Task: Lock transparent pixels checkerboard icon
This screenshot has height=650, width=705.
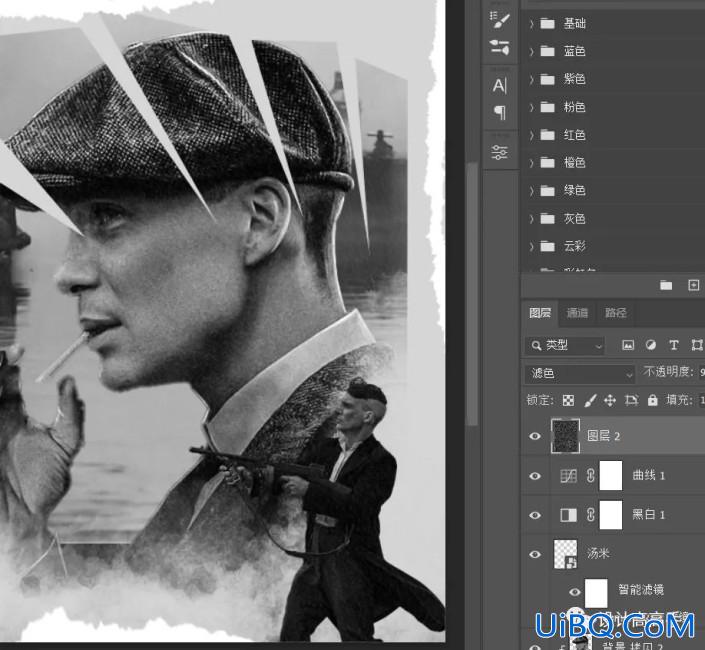Action: coord(568,400)
